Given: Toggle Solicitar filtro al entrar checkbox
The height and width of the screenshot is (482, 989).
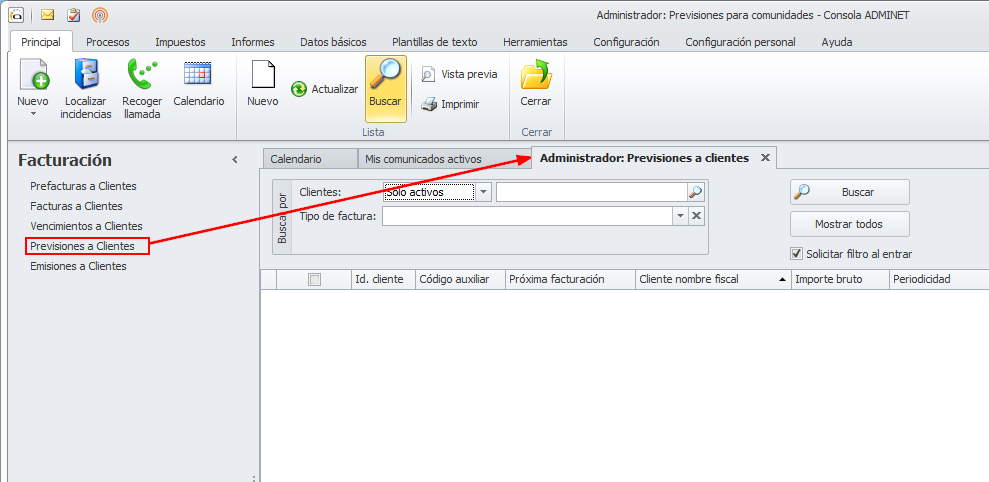Looking at the screenshot, I should (x=796, y=254).
